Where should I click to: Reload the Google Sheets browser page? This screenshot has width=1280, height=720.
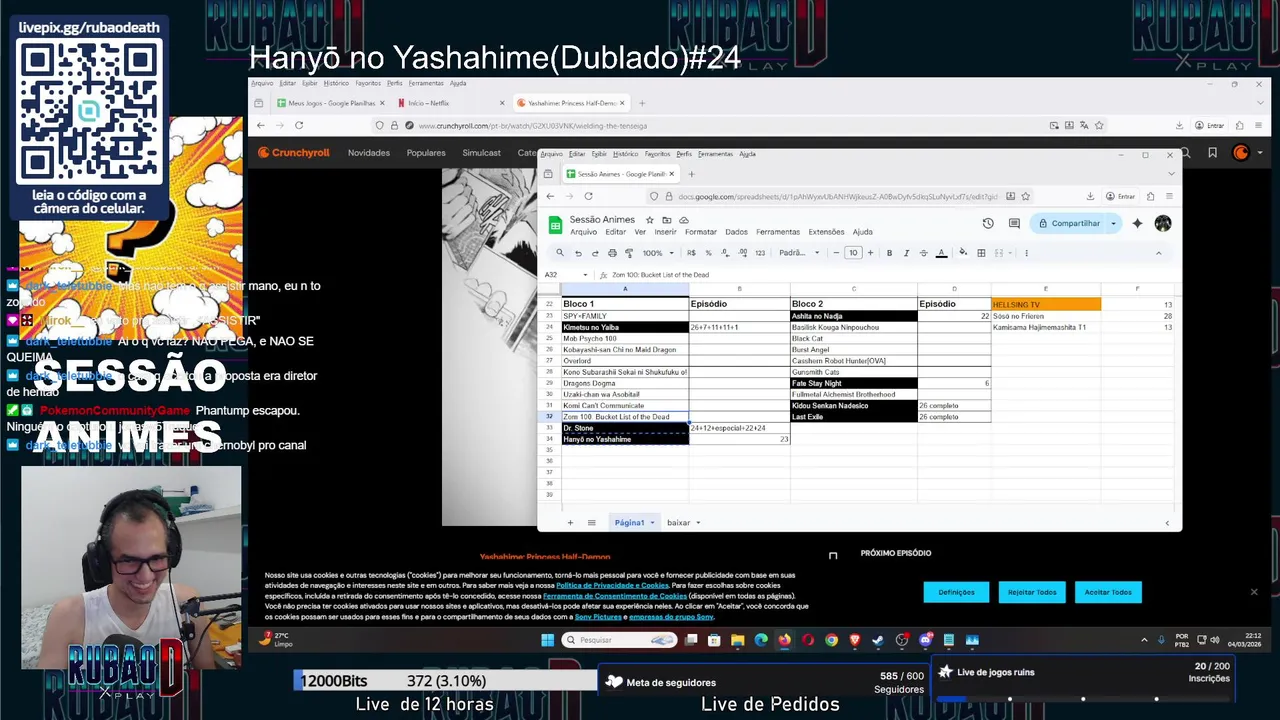coord(588,196)
